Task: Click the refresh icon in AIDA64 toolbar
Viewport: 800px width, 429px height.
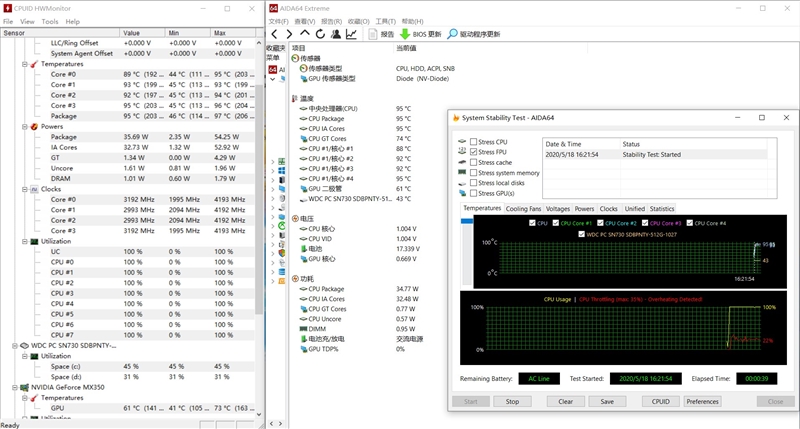Action: (x=320, y=34)
